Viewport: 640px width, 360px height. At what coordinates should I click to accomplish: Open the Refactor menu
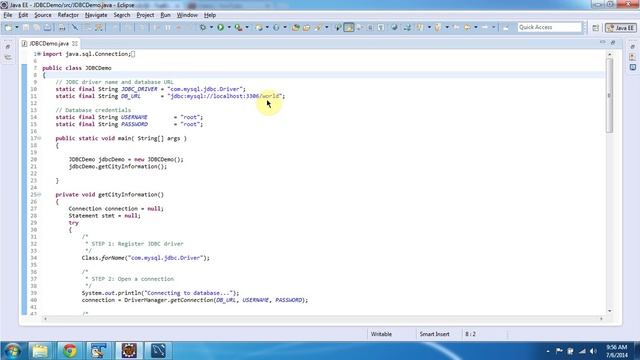(68, 15)
